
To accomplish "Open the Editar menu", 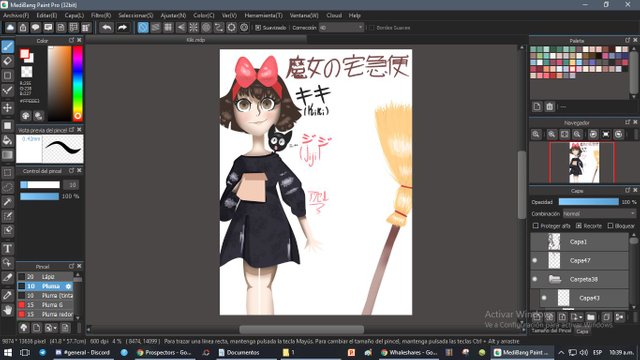I will tap(47, 16).
